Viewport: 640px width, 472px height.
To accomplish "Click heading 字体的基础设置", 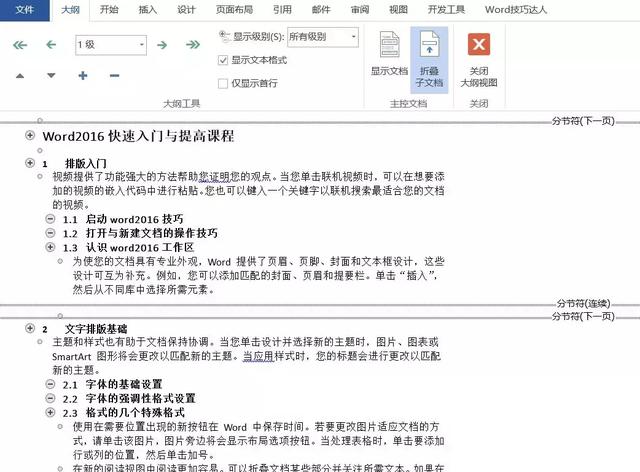I will click(x=124, y=385).
